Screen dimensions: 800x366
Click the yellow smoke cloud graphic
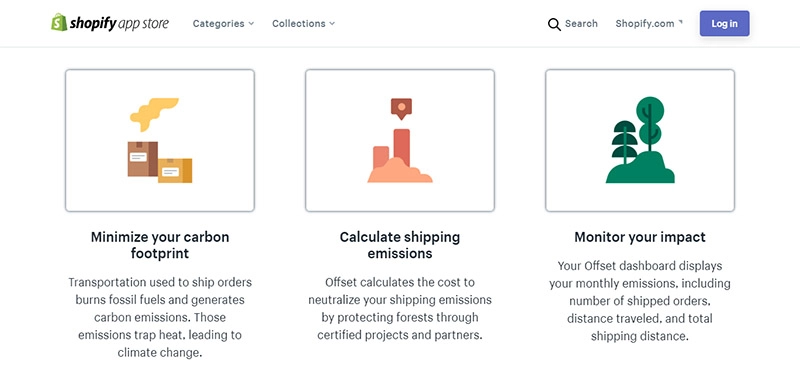155,114
